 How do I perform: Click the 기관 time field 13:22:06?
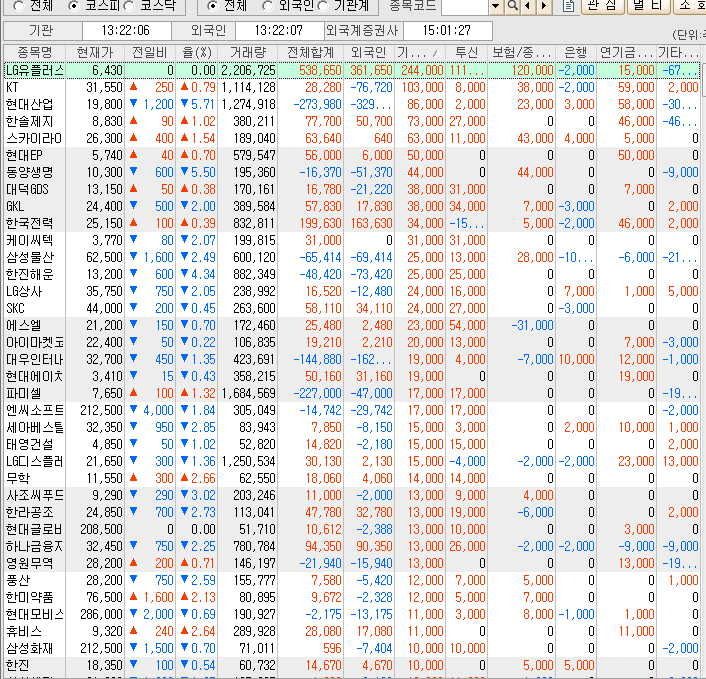[x=126, y=31]
